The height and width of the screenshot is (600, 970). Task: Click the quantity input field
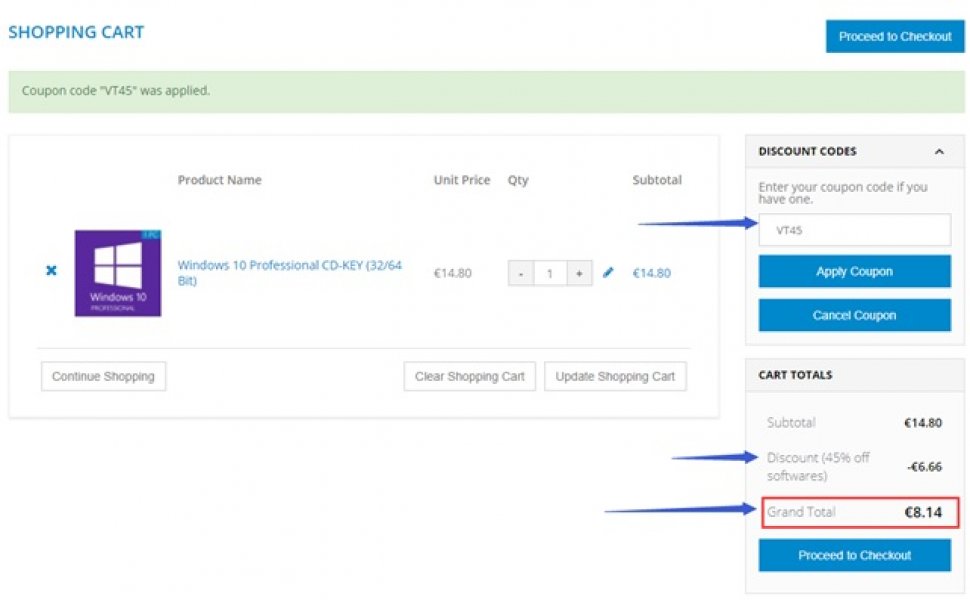tap(550, 273)
